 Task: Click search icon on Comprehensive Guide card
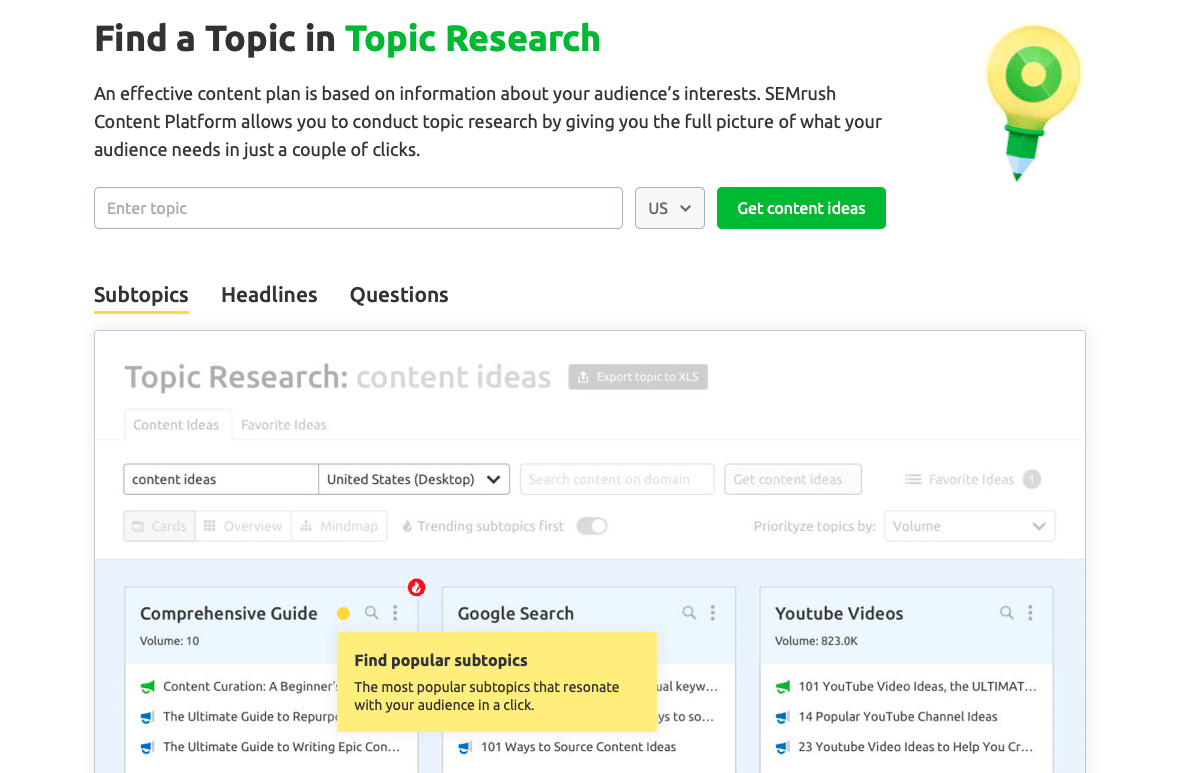(x=372, y=613)
